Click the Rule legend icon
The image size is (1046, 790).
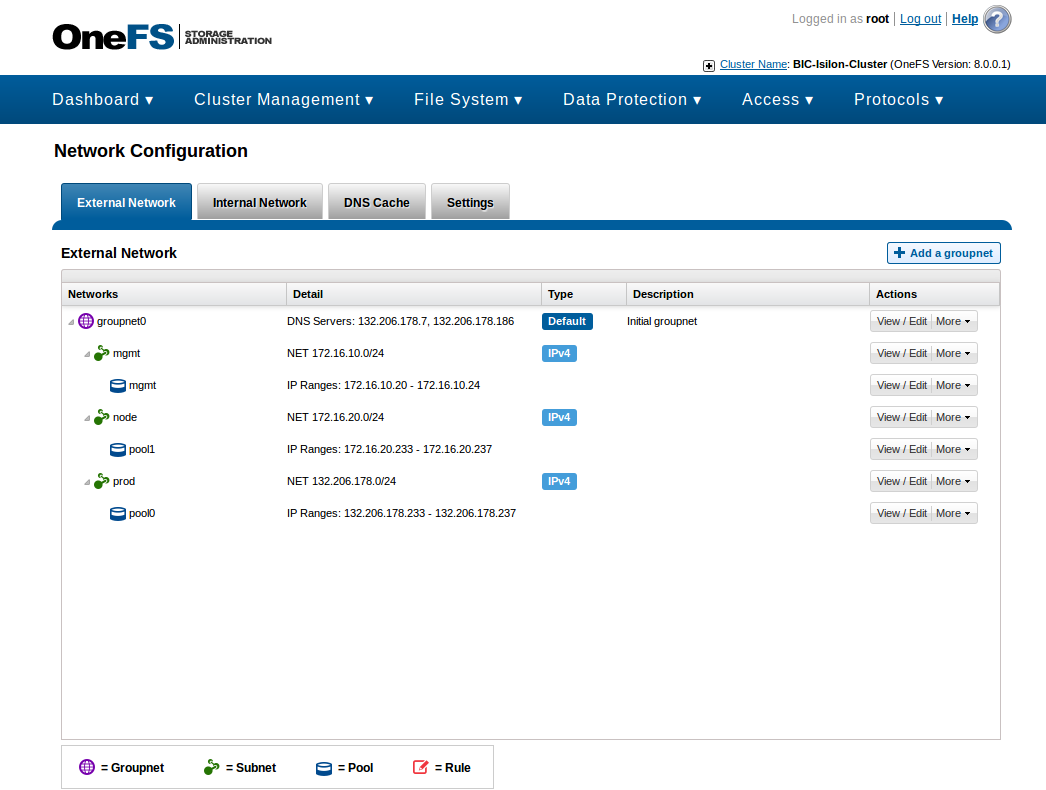(420, 767)
